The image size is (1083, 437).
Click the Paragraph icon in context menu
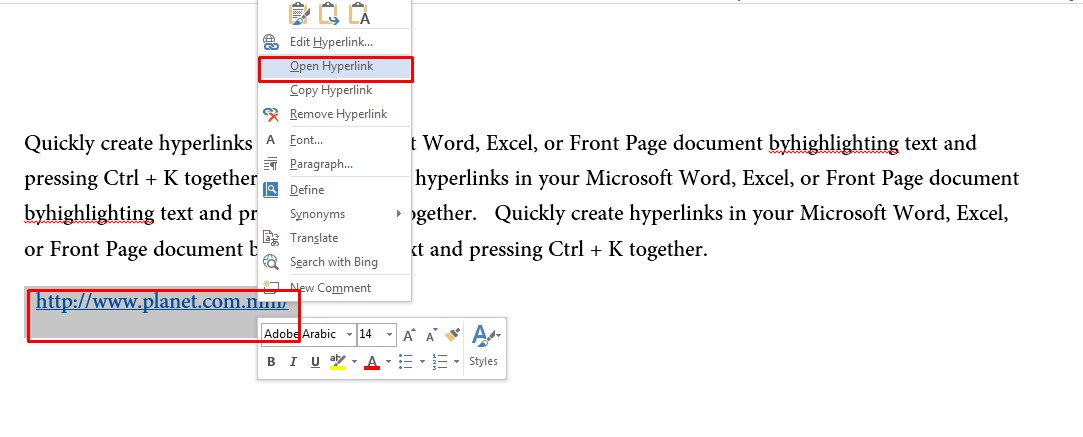tap(271, 164)
